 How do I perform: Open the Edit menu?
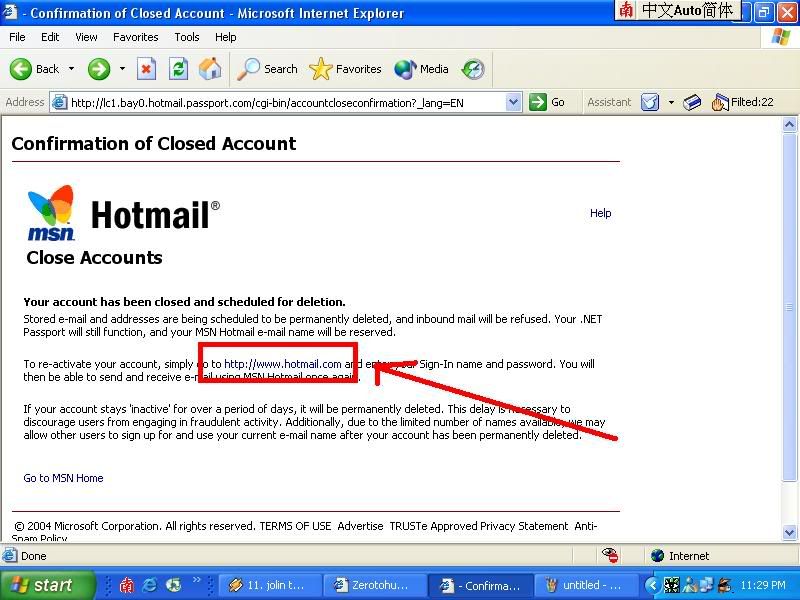[x=50, y=37]
